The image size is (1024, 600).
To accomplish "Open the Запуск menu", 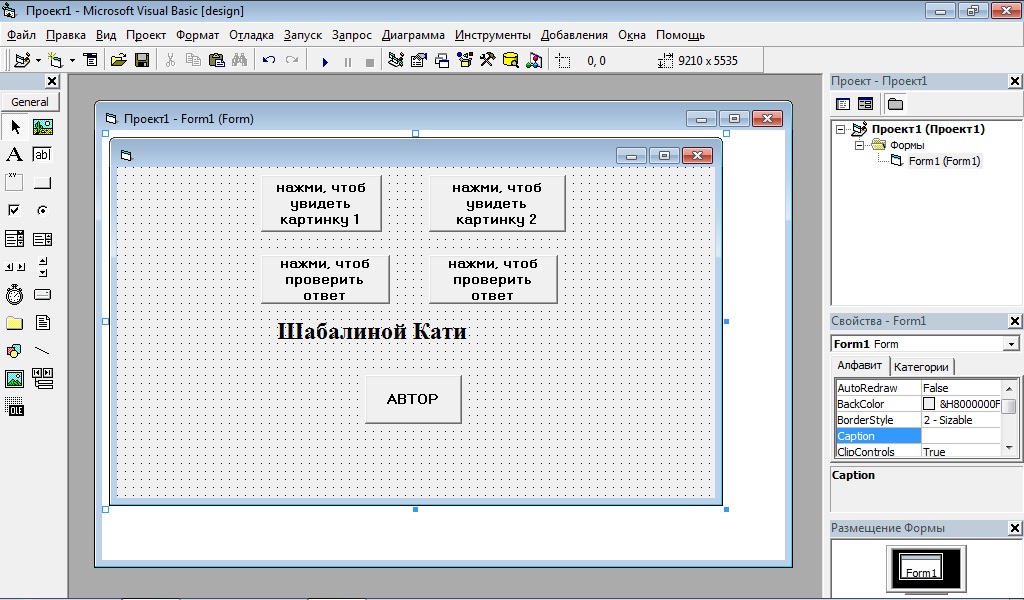I will tap(302, 34).
